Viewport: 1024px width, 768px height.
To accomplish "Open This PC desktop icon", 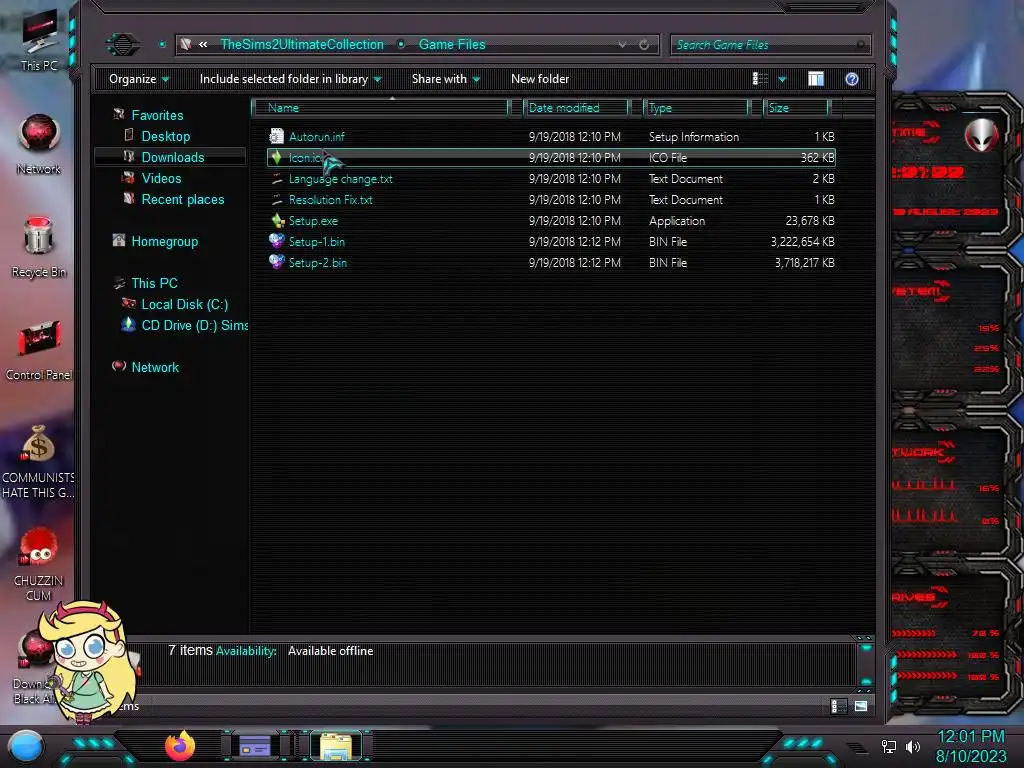I will tap(39, 39).
